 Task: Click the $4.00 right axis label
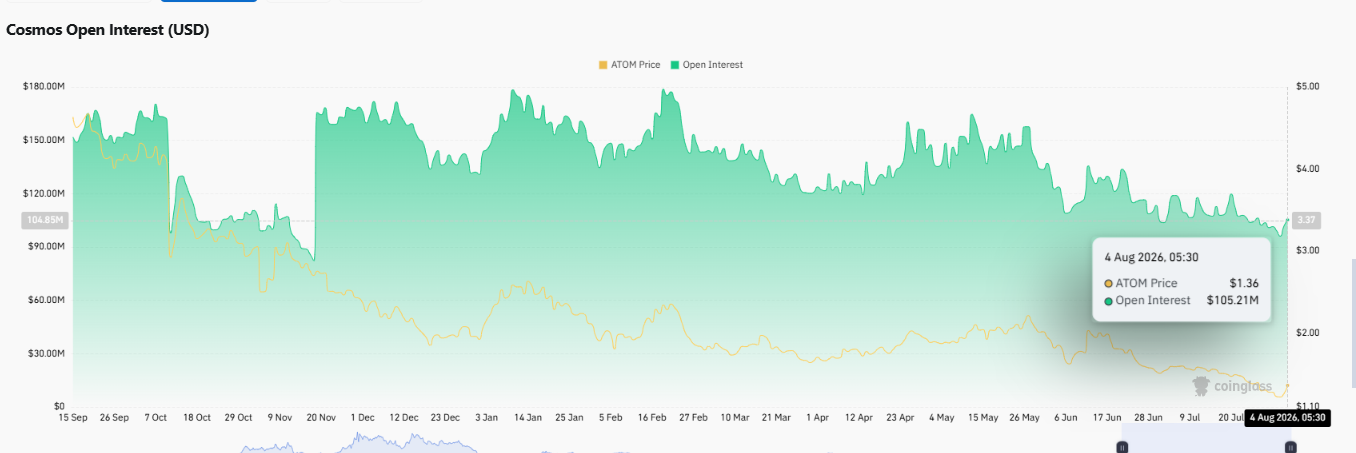point(1307,168)
